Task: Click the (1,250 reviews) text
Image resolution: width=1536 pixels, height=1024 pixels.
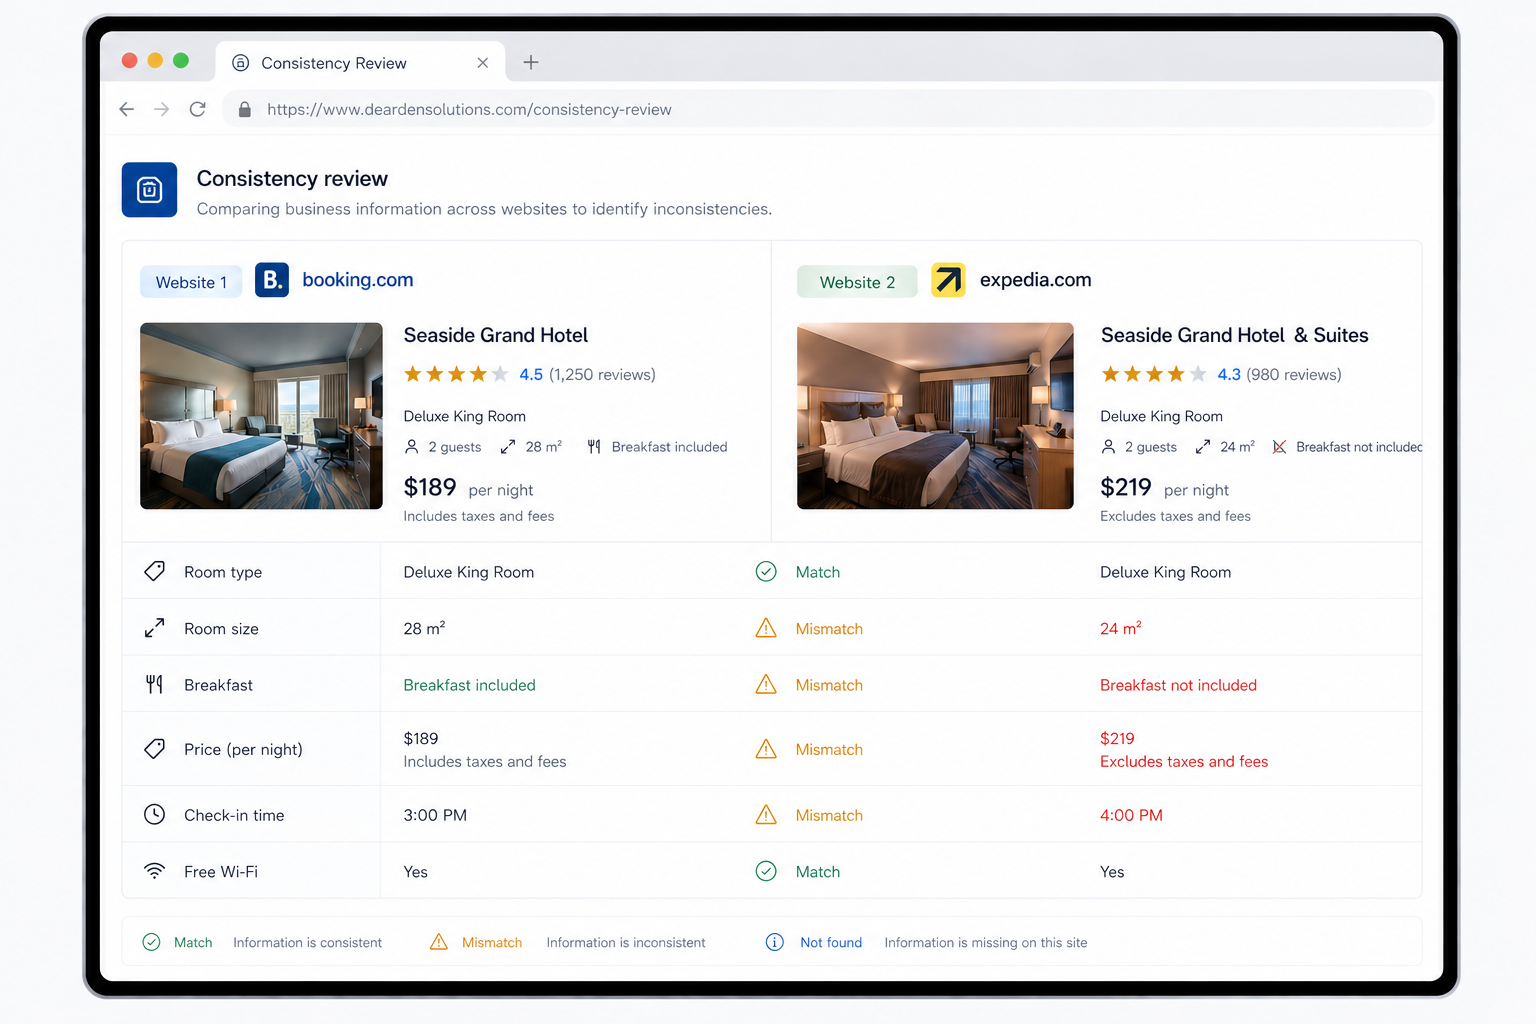Action: click(x=603, y=374)
